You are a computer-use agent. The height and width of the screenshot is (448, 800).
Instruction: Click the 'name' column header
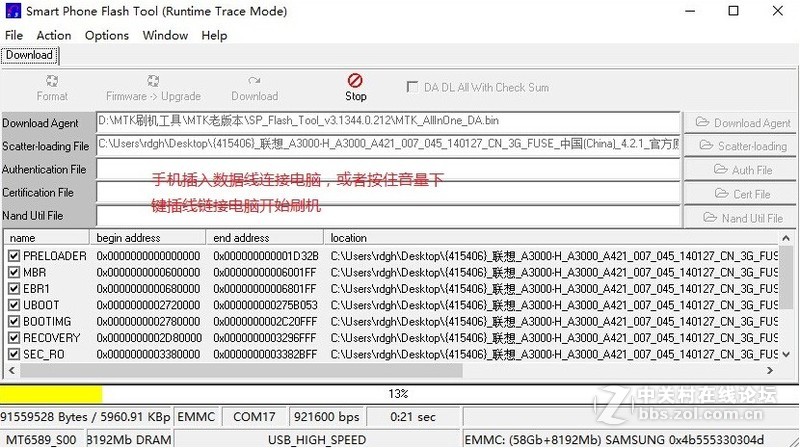[x=47, y=238]
